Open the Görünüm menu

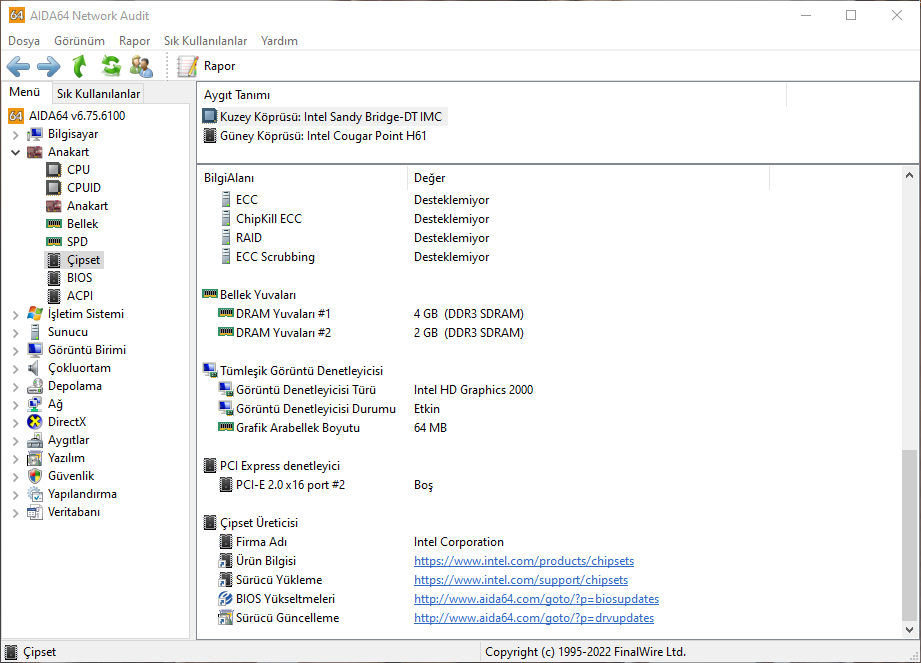(x=79, y=41)
